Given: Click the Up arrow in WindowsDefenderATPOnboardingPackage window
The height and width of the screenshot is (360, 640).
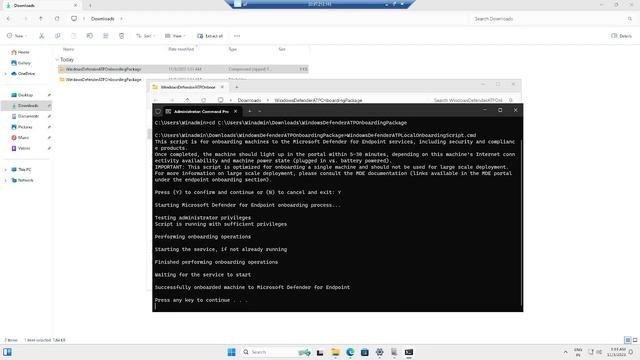Looking at the screenshot, I should point(187,100).
